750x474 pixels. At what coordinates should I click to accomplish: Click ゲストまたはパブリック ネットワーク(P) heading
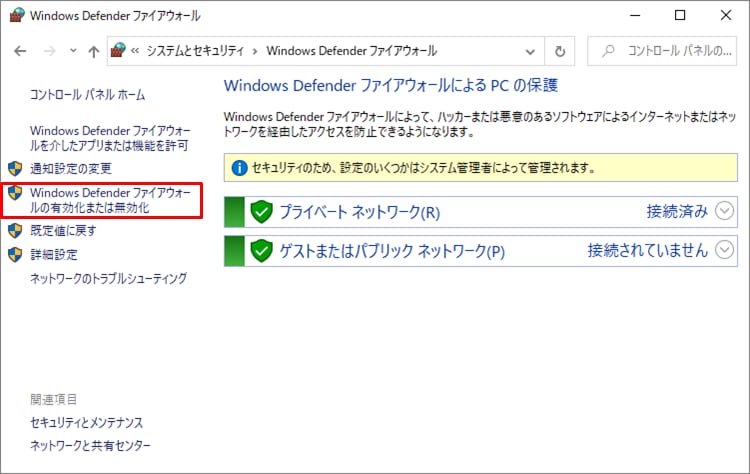point(392,251)
